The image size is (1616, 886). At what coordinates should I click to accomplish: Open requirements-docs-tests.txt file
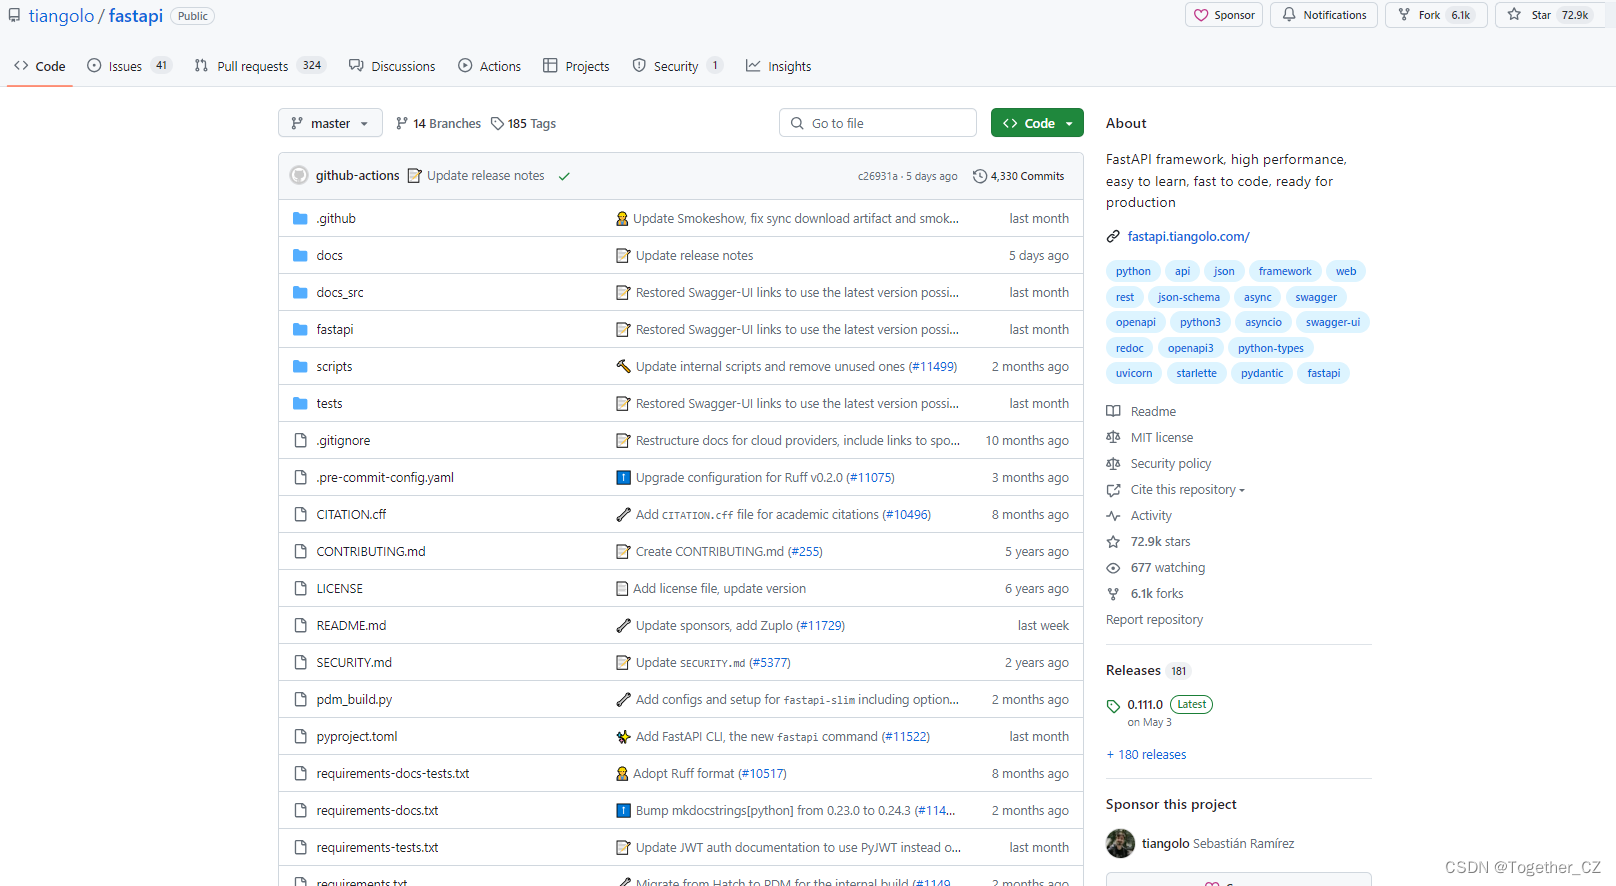[393, 773]
